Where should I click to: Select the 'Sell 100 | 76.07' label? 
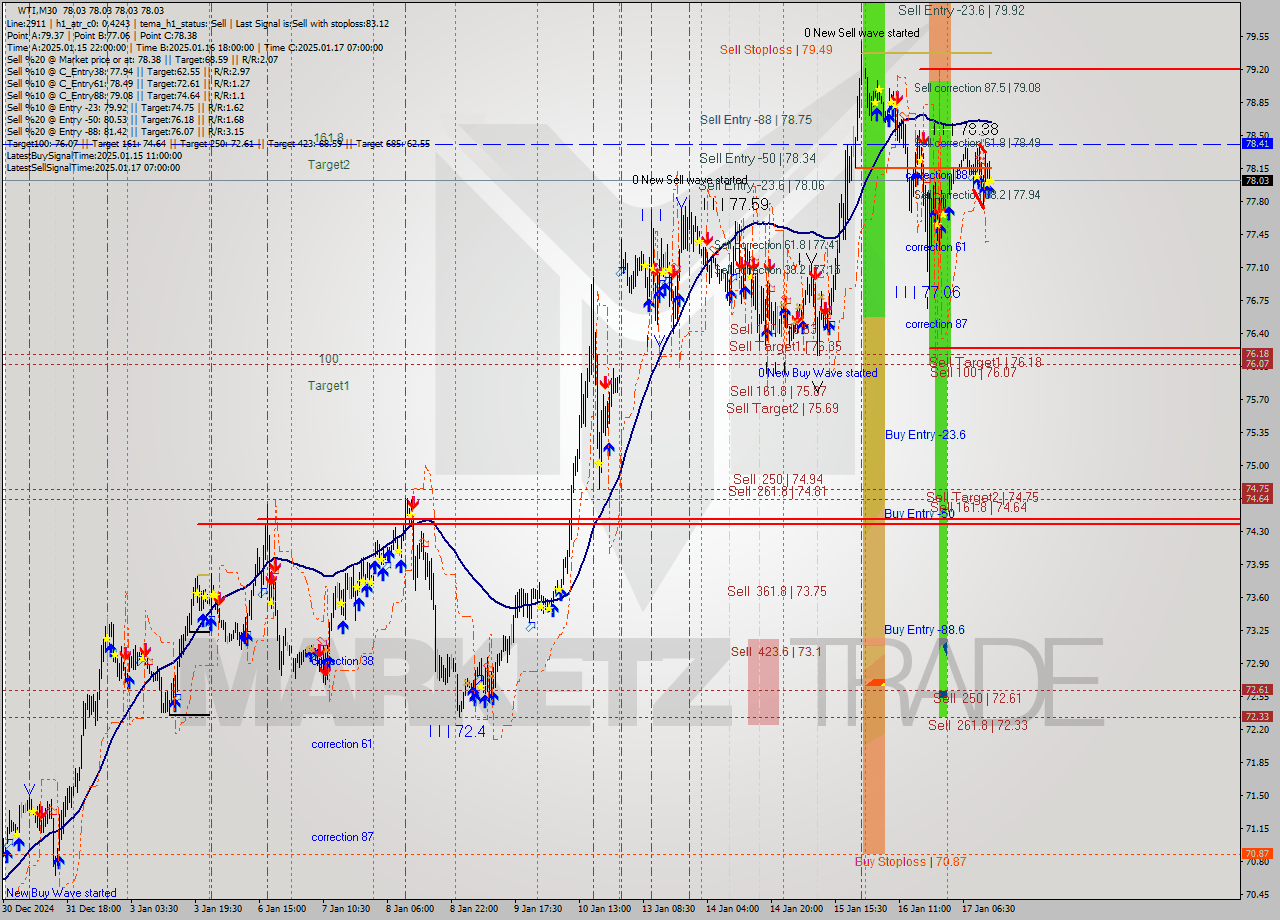(973, 372)
